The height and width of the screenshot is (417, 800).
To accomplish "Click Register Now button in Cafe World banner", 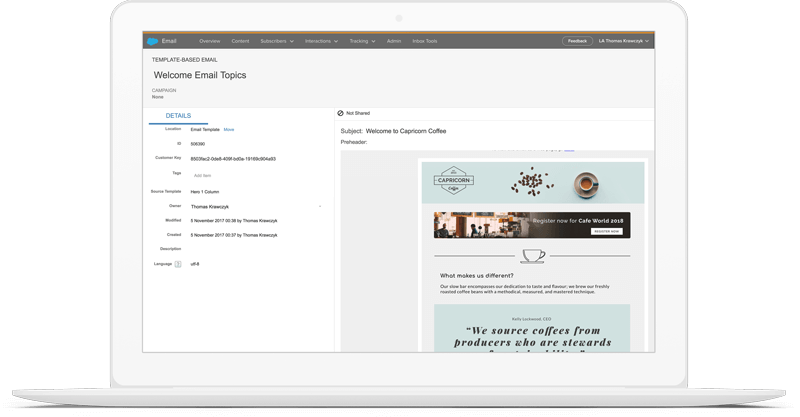I will click(x=607, y=230).
